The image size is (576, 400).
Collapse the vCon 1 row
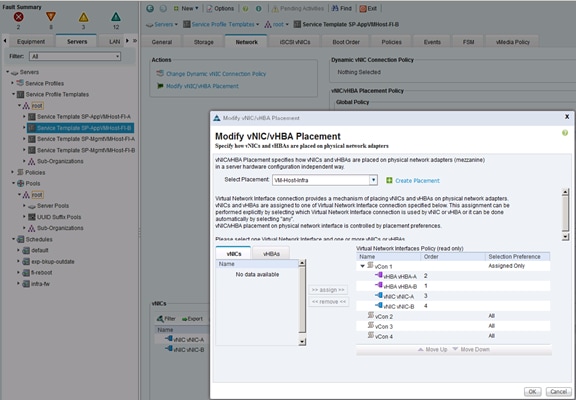point(362,266)
